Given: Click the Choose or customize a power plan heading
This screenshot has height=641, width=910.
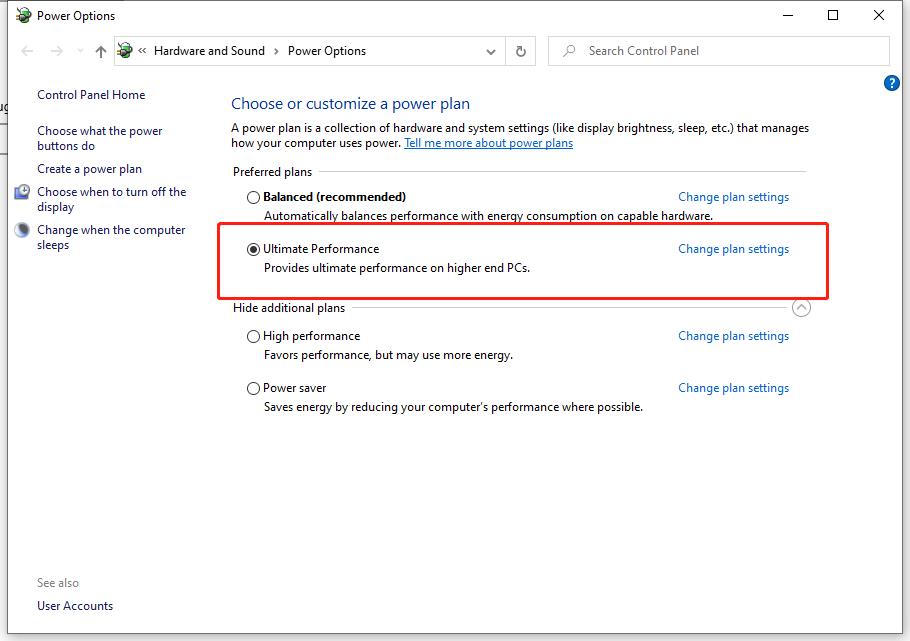Looking at the screenshot, I should point(351,103).
